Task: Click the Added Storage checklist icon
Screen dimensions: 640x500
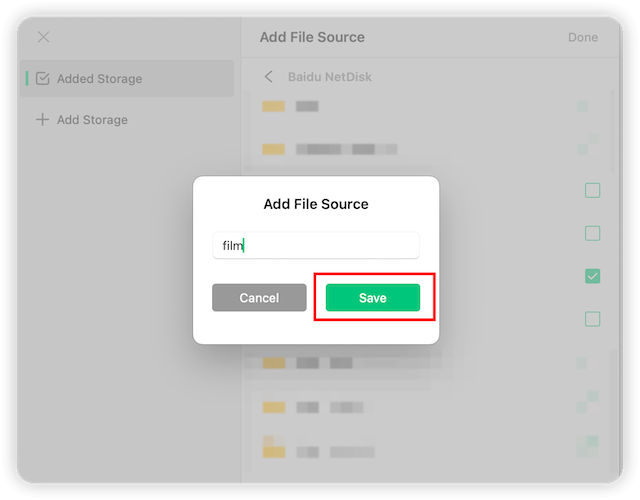Action: (x=42, y=79)
